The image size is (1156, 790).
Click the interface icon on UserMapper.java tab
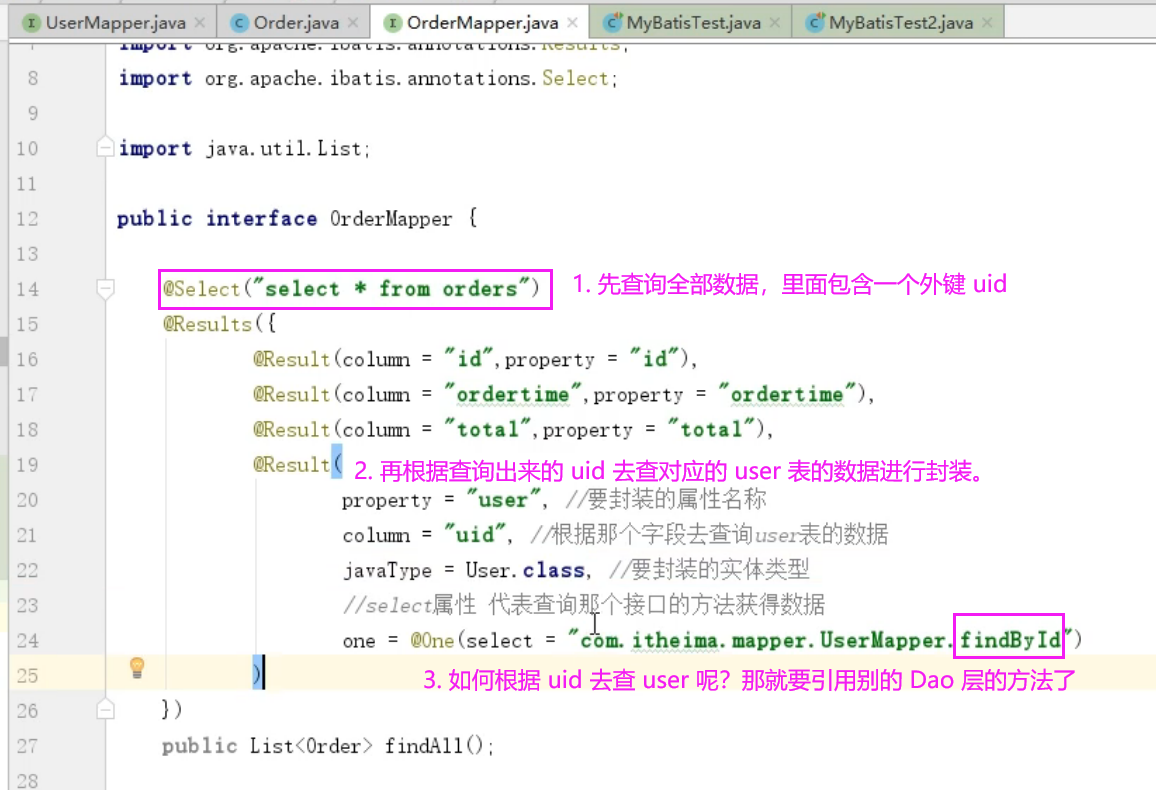tap(31, 24)
